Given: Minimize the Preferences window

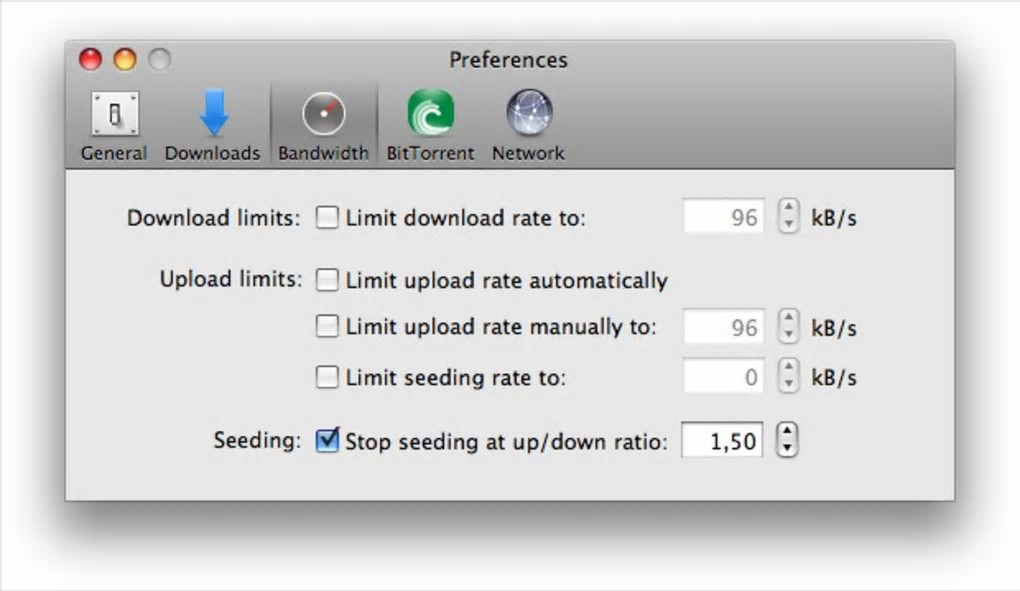Looking at the screenshot, I should (x=125, y=60).
